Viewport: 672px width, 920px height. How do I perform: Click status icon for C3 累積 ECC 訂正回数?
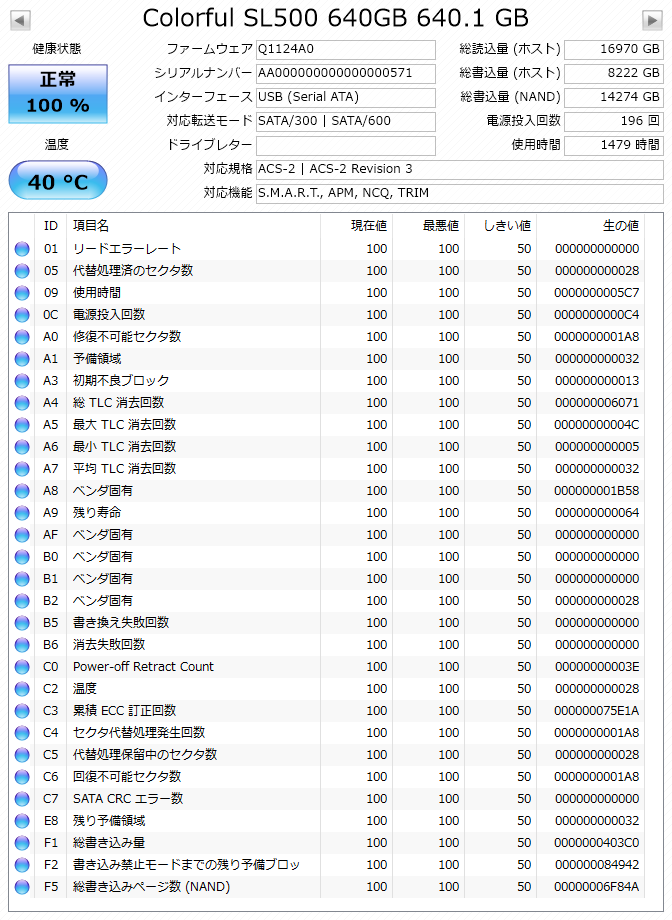22,711
